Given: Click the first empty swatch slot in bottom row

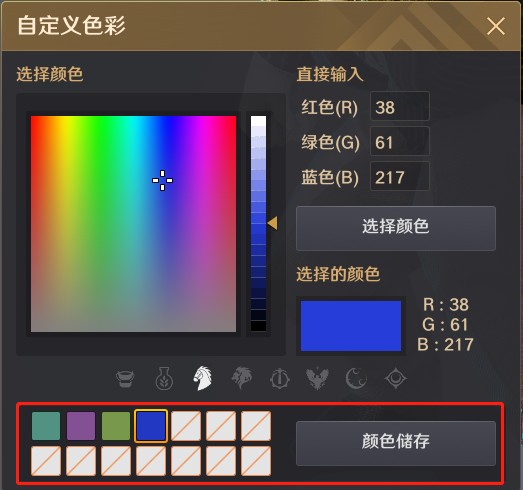Looking at the screenshot, I should click(46, 461).
